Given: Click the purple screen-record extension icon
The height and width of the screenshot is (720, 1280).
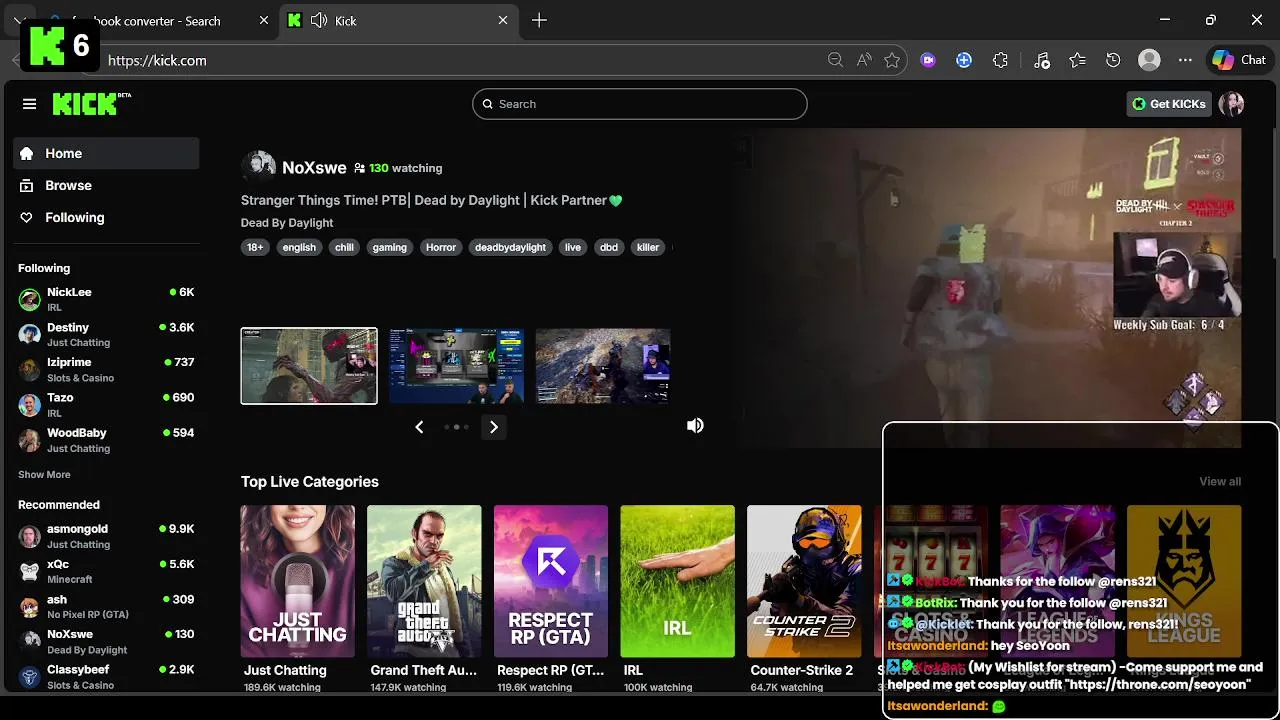Looking at the screenshot, I should tap(928, 60).
